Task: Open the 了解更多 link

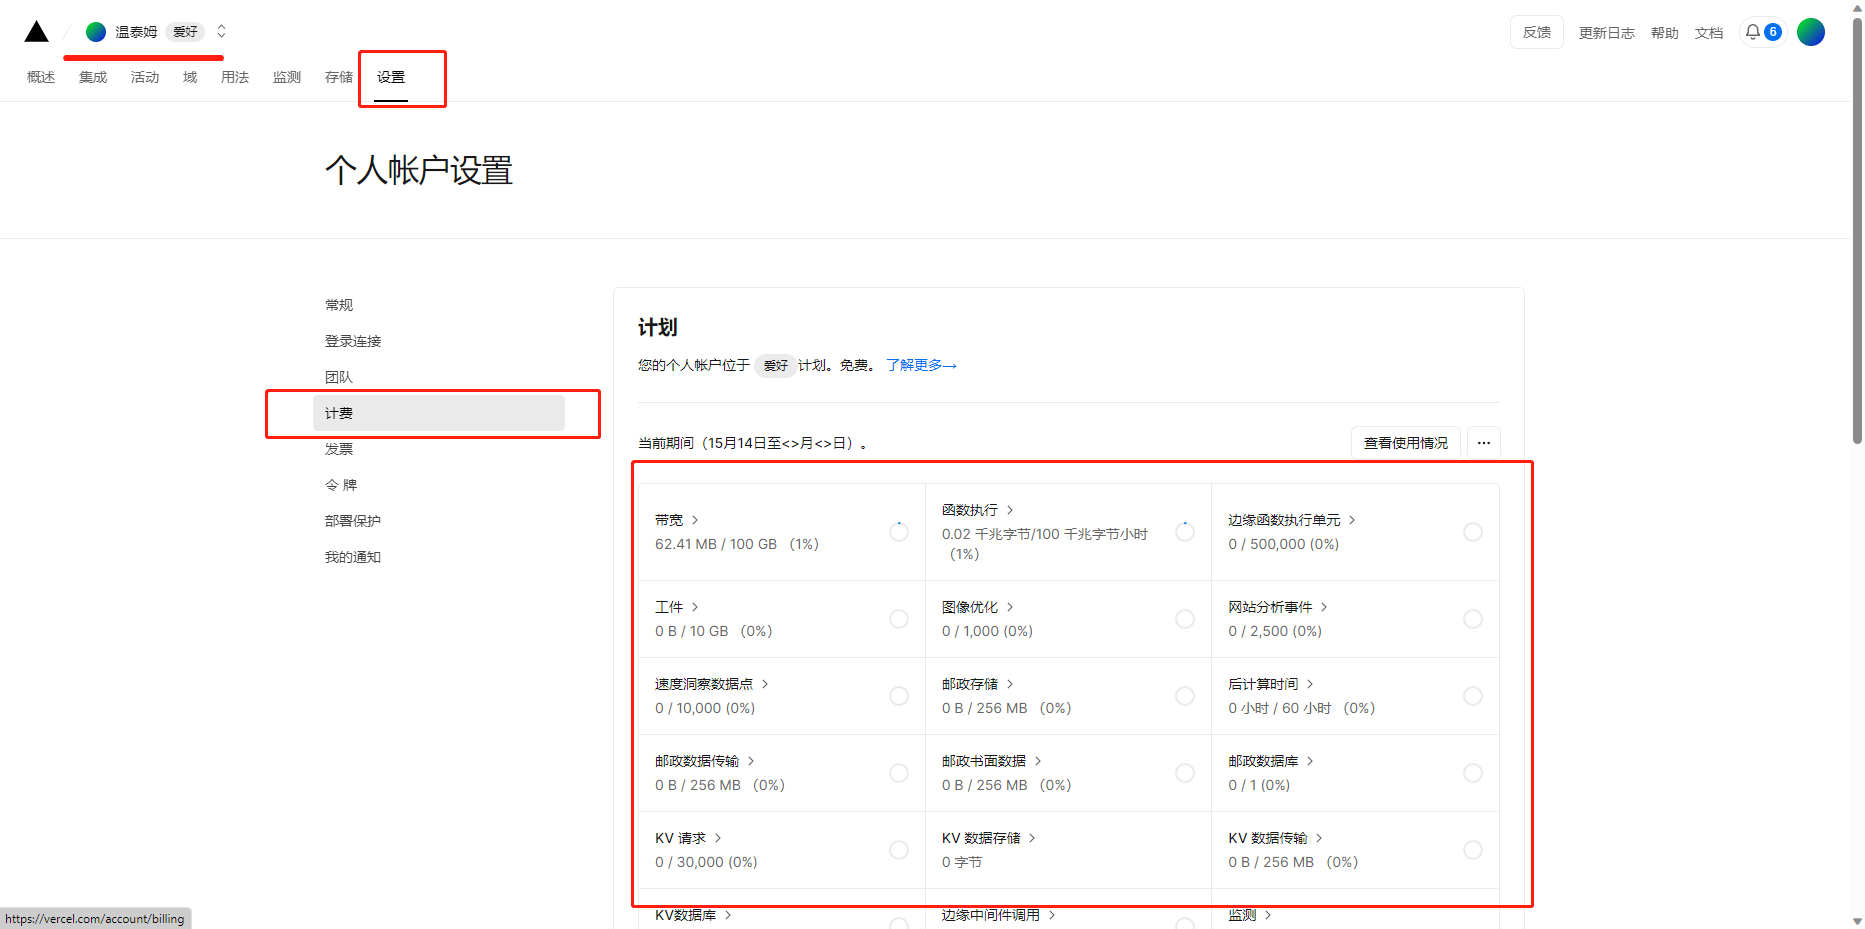Action: [x=920, y=365]
